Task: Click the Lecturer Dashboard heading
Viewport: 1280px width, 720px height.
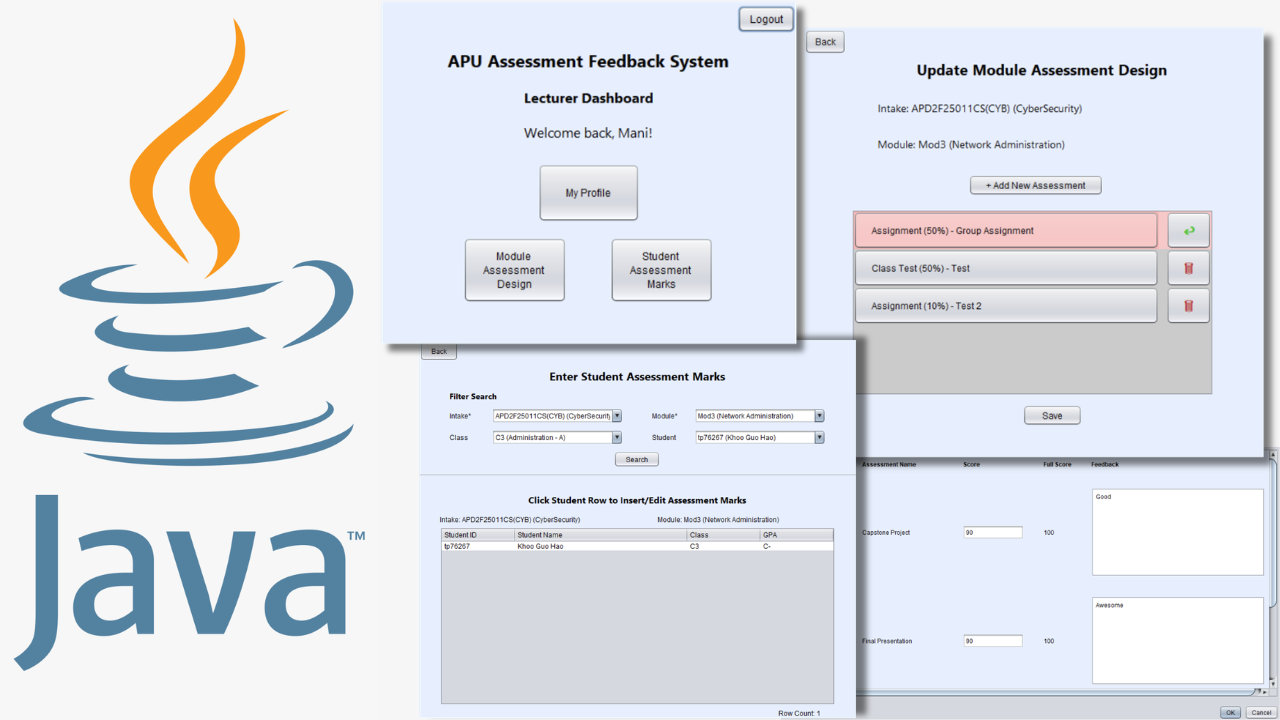Action: (x=588, y=98)
